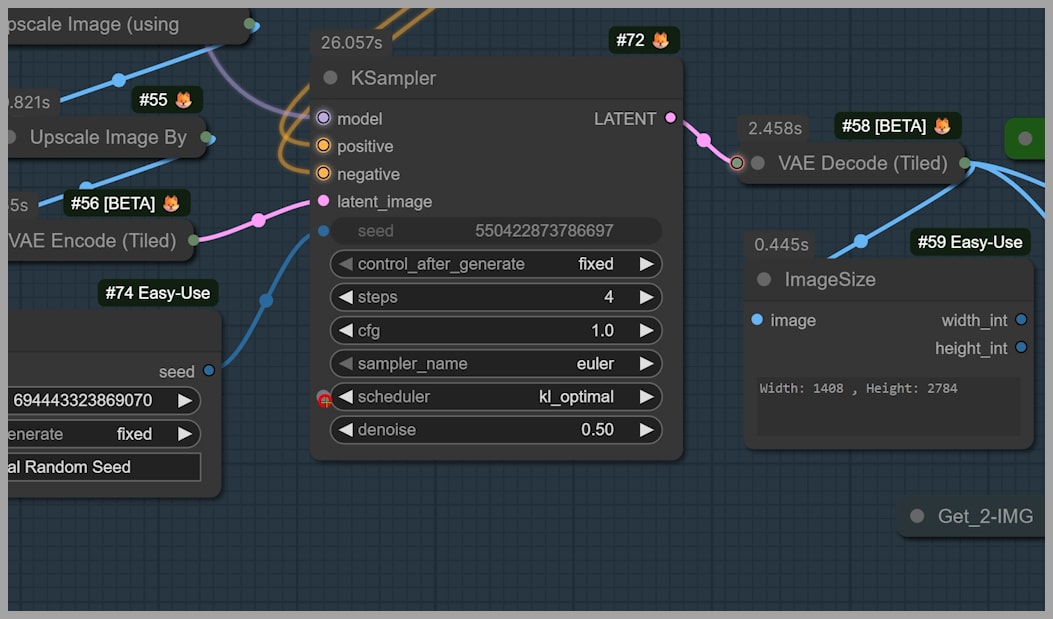Image resolution: width=1053 pixels, height=619 pixels.
Task: Click the KSampler LATENT output port
Action: [670, 118]
